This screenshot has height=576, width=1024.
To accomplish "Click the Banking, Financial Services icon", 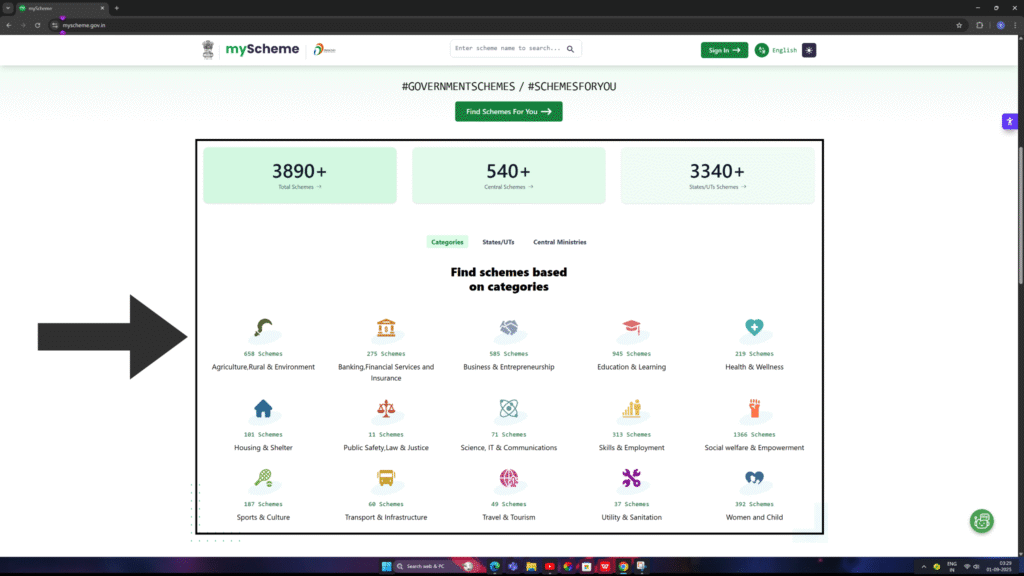I will pyautogui.click(x=386, y=329).
